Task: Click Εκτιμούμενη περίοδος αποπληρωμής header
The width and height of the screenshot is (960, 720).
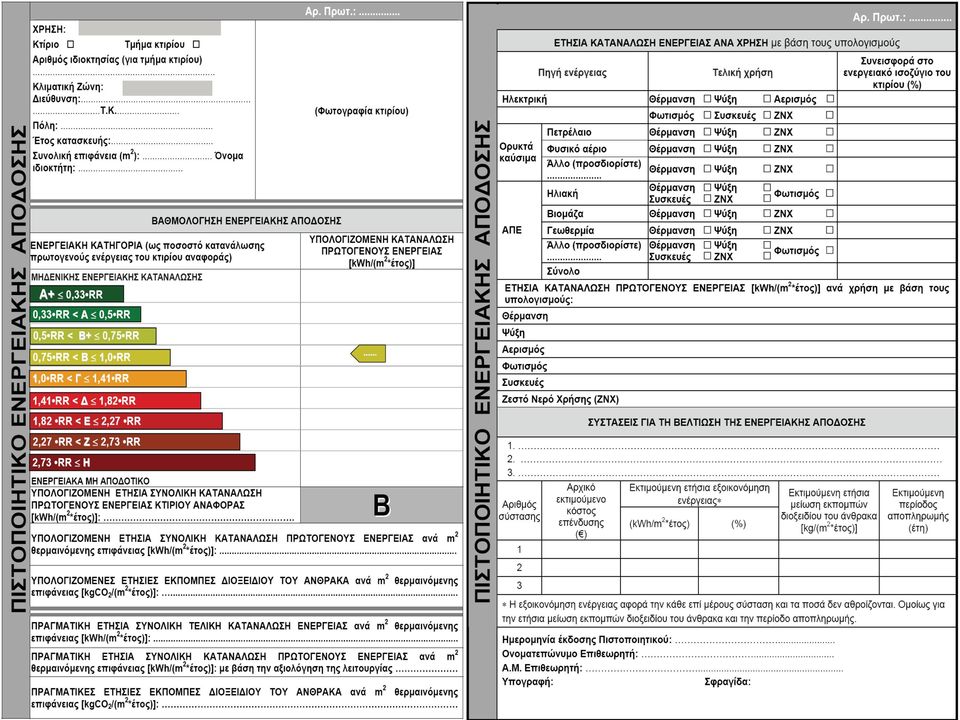Action: tap(918, 510)
